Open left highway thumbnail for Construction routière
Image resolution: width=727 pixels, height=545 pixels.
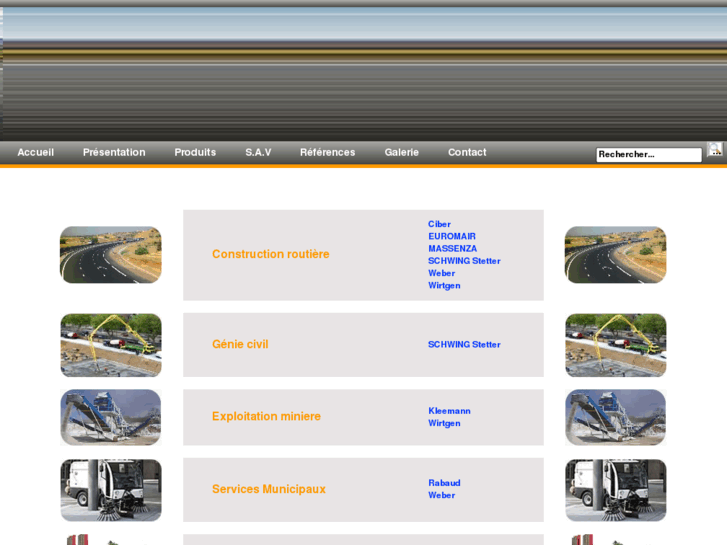click(x=111, y=255)
